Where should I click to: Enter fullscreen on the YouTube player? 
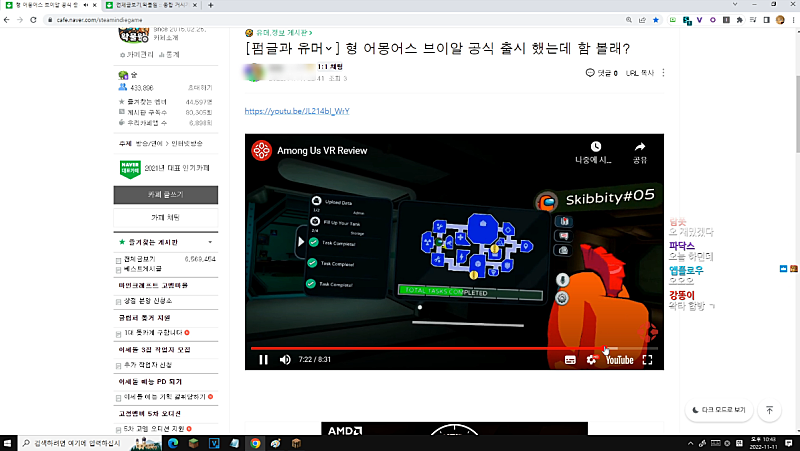point(647,360)
